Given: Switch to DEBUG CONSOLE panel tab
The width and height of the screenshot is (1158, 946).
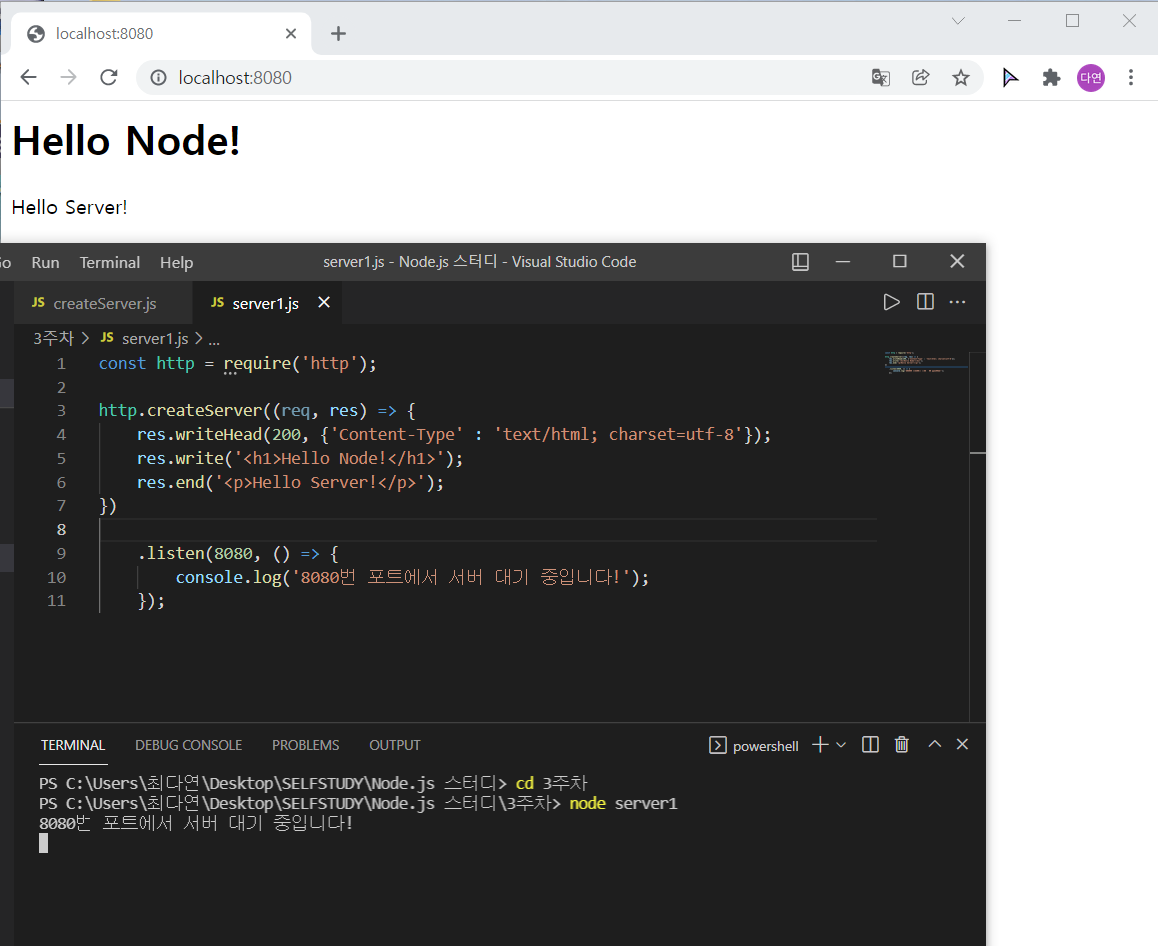Looking at the screenshot, I should (188, 745).
